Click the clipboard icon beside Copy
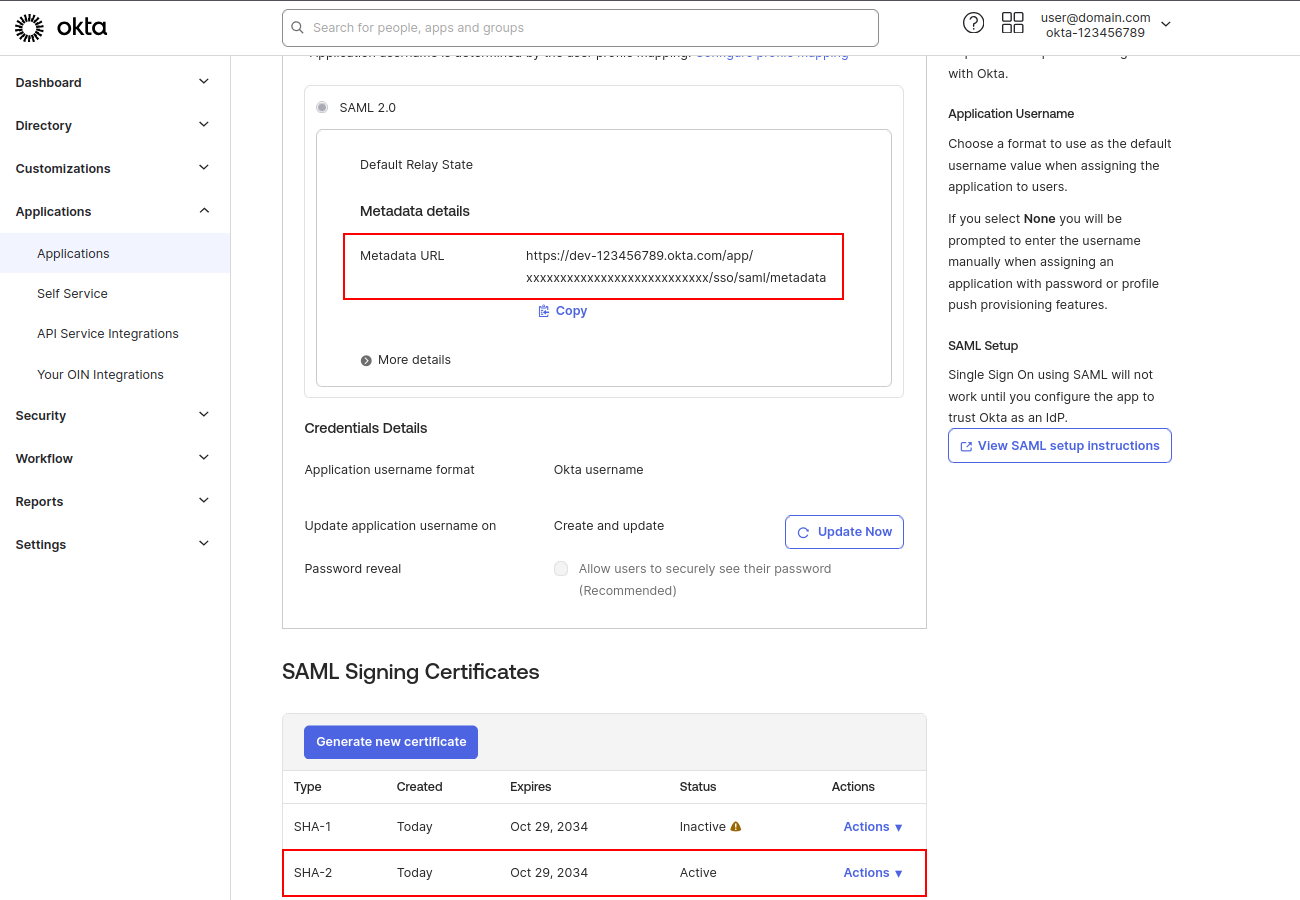Screen dimensions: 1300x900 [x=544, y=311]
